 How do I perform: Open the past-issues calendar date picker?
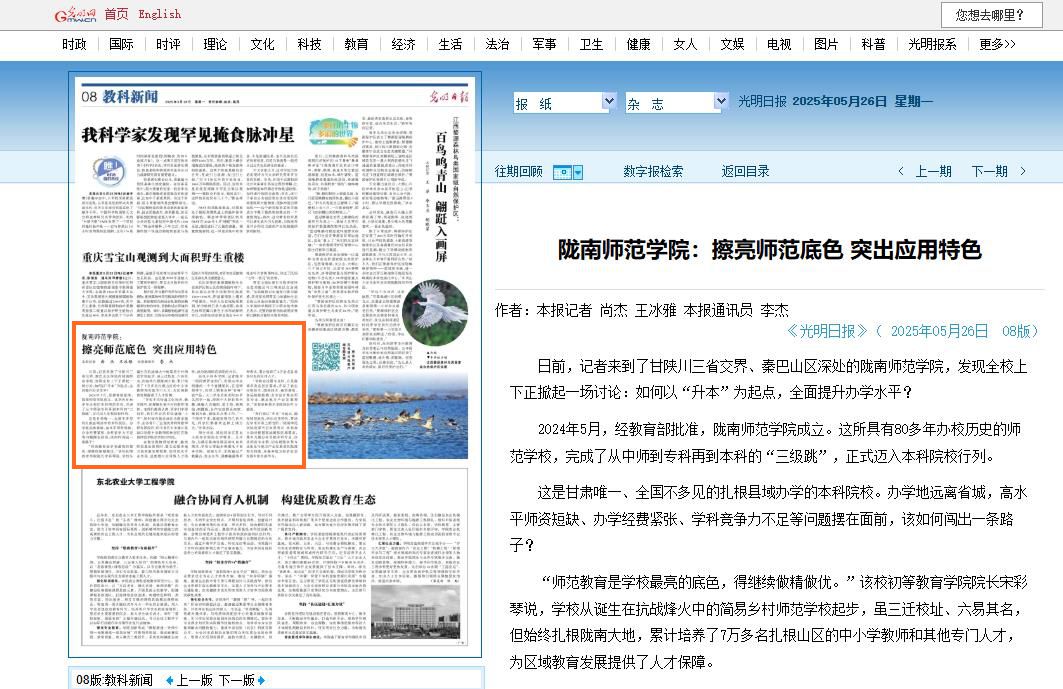pos(567,172)
